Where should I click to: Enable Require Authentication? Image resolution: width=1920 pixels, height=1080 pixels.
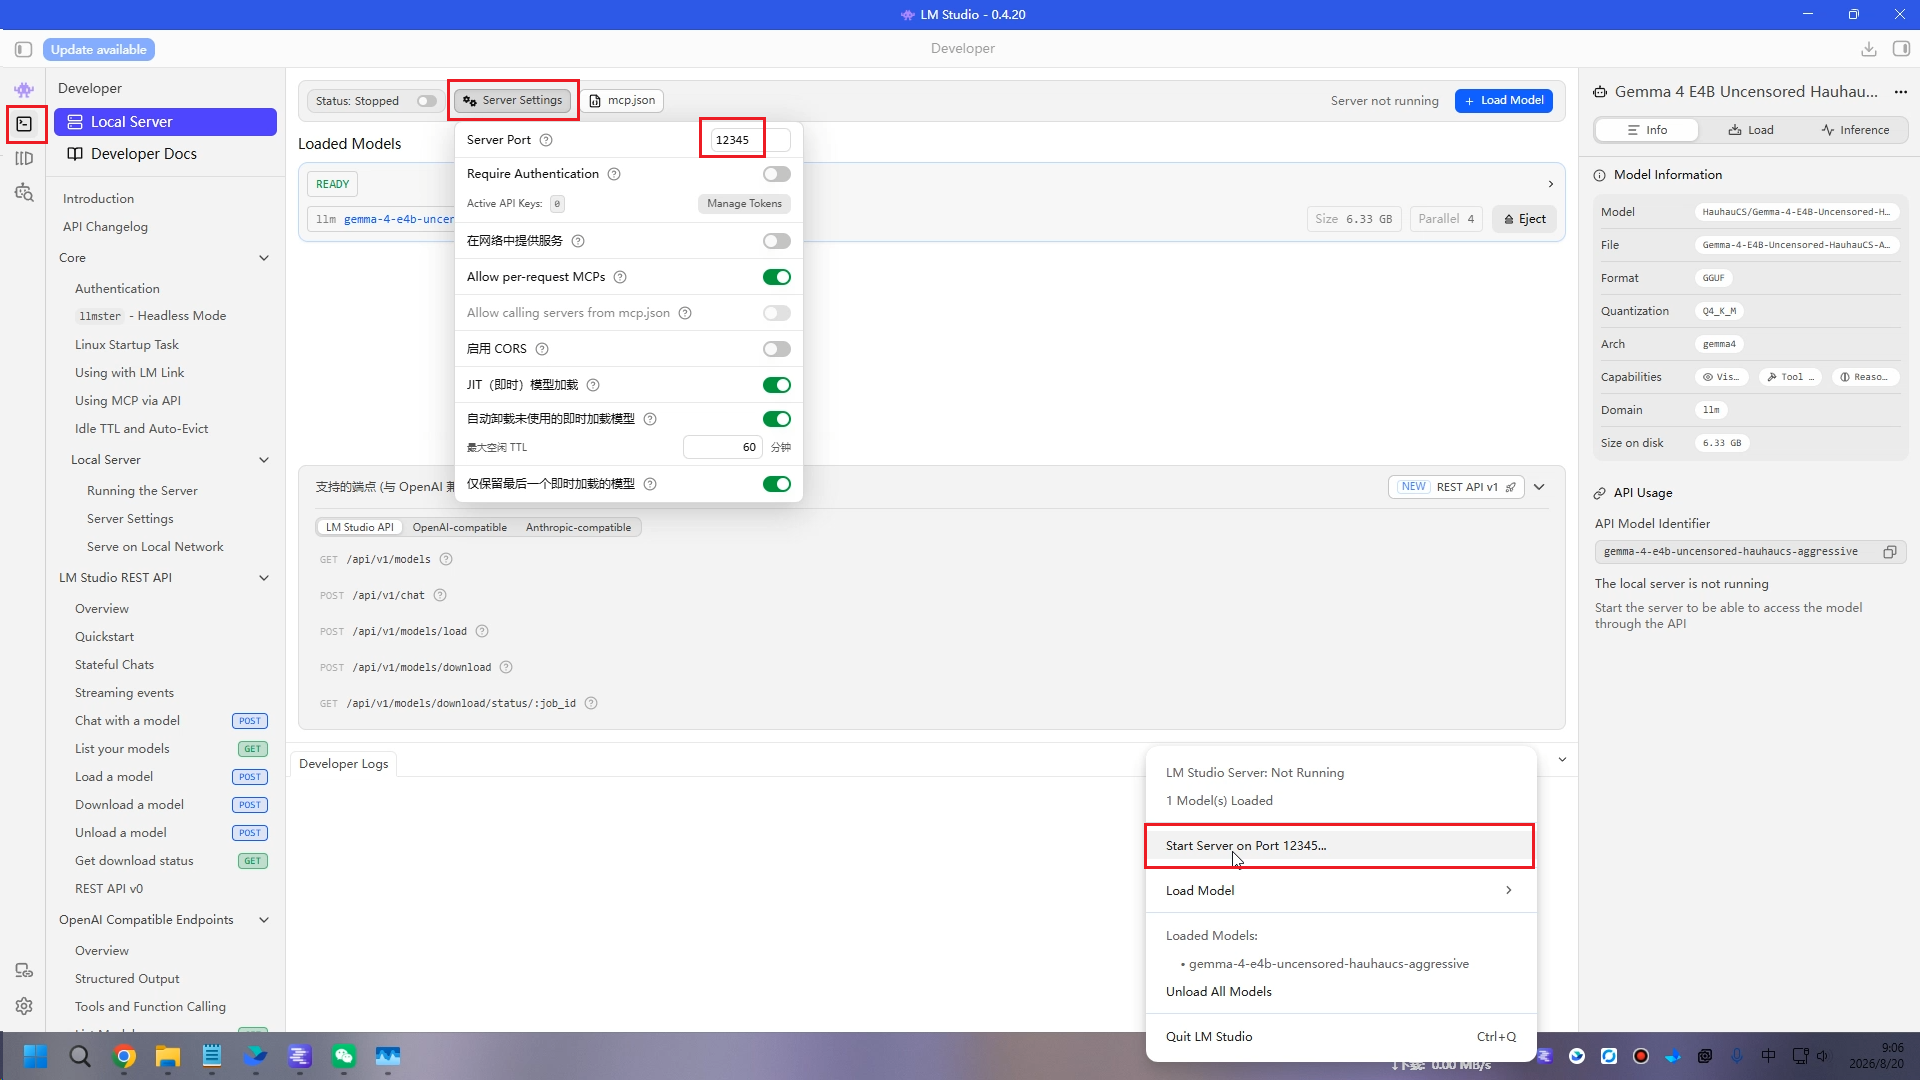[x=777, y=174]
